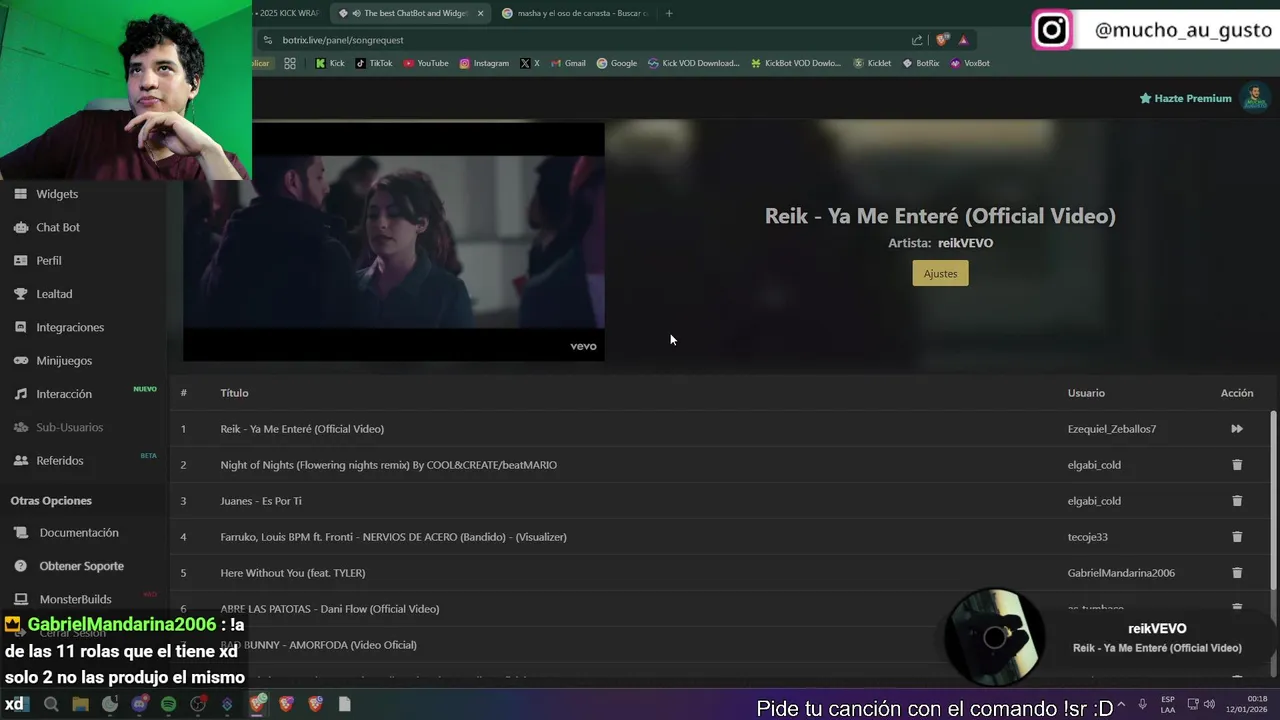Click the Referidos people icon
The width and height of the screenshot is (1280, 720).
pyautogui.click(x=20, y=460)
